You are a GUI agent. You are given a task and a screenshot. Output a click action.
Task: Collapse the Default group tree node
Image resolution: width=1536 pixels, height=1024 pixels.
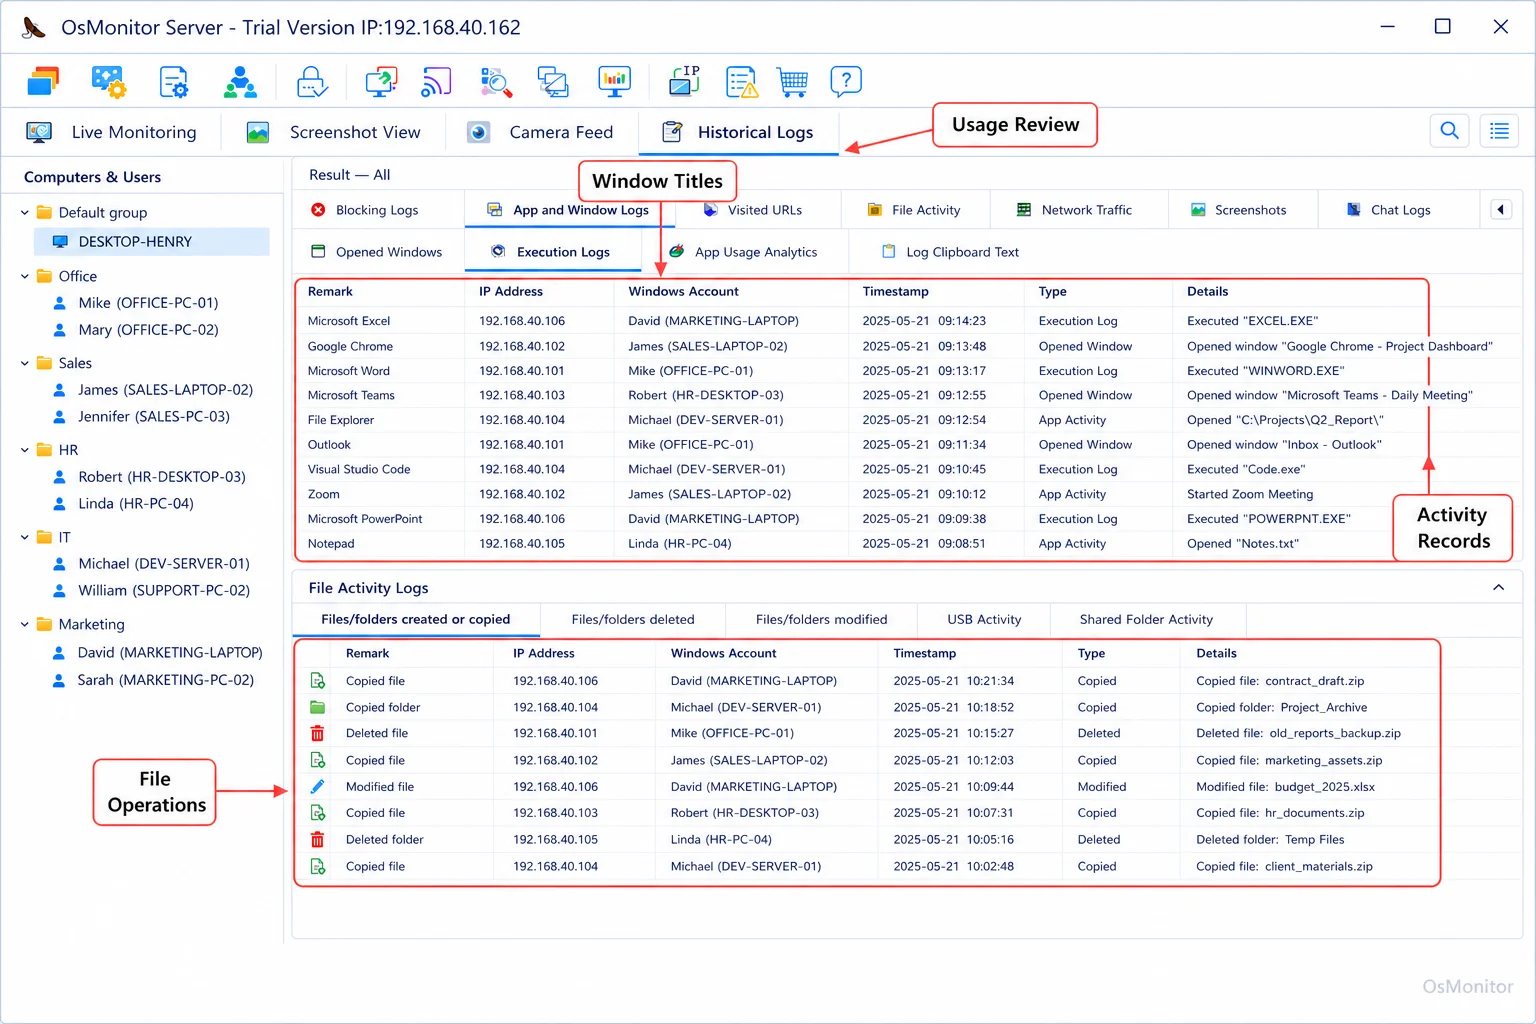pos(25,212)
